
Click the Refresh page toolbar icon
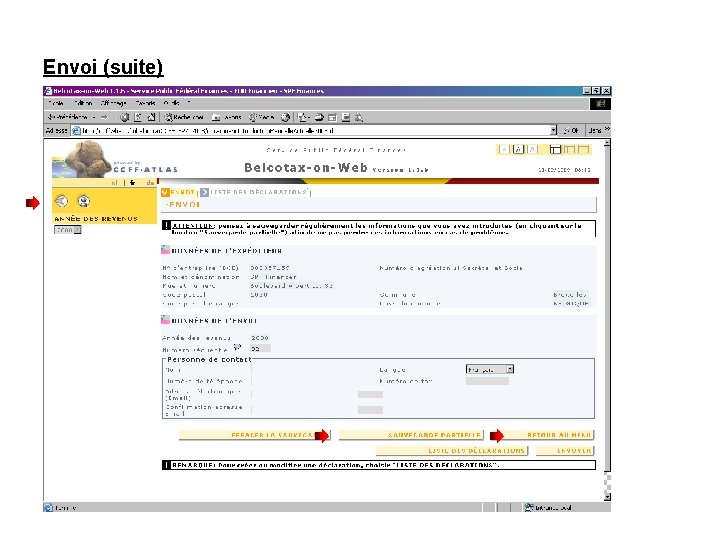tap(138, 118)
